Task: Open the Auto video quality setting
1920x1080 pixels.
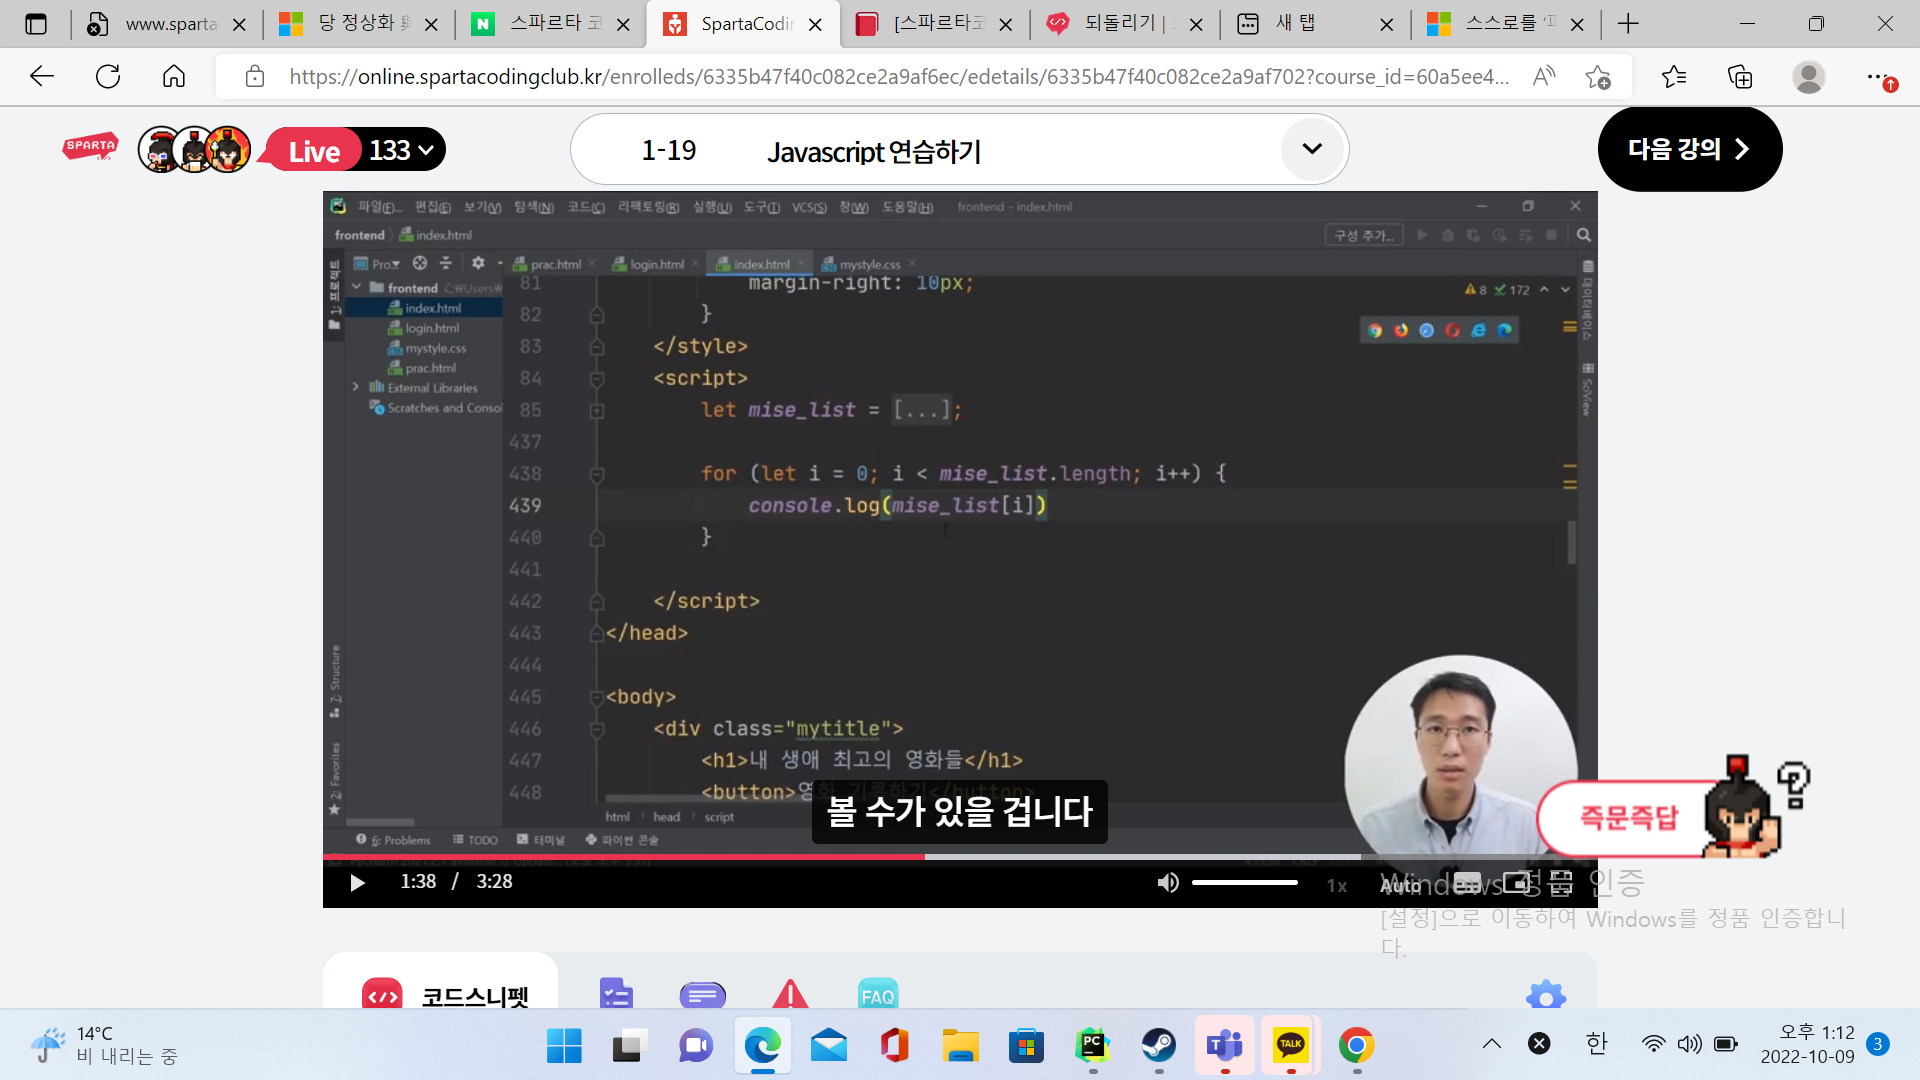Action: click(1401, 885)
